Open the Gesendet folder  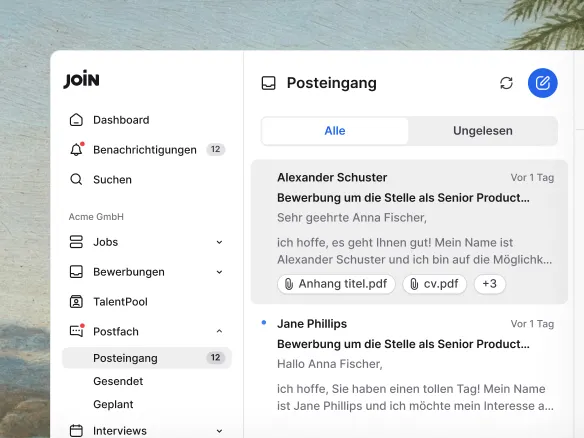point(118,381)
